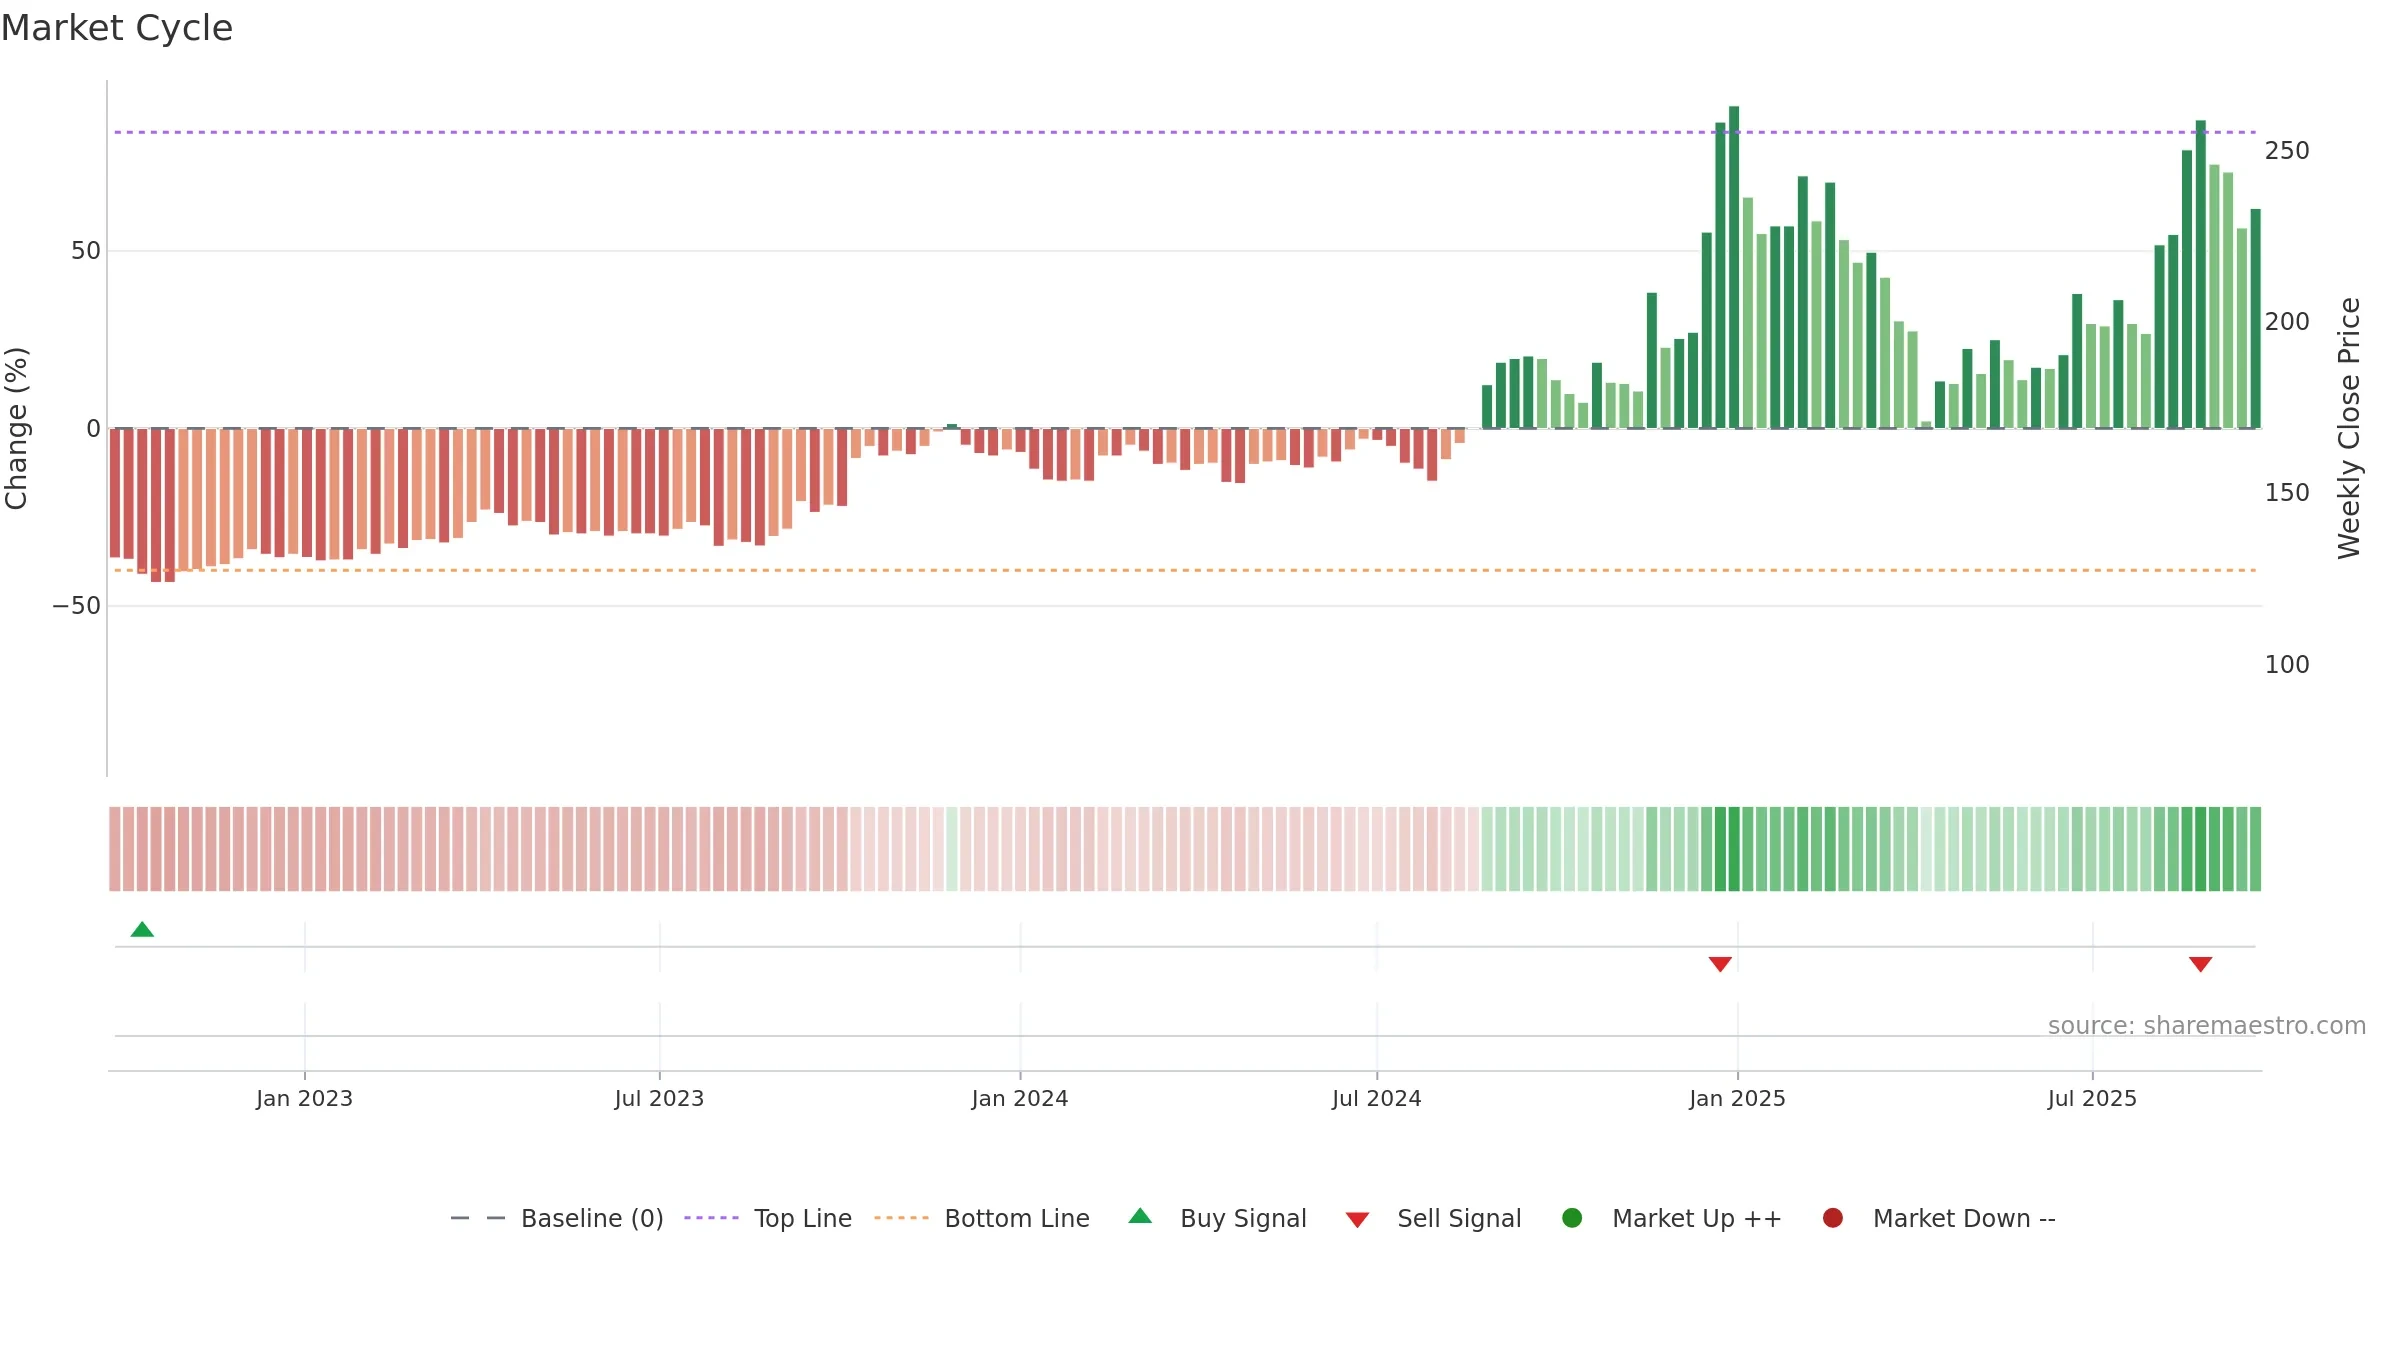Click the Jan 2023 axis label
This screenshot has width=2400, height=1350.
[304, 1098]
